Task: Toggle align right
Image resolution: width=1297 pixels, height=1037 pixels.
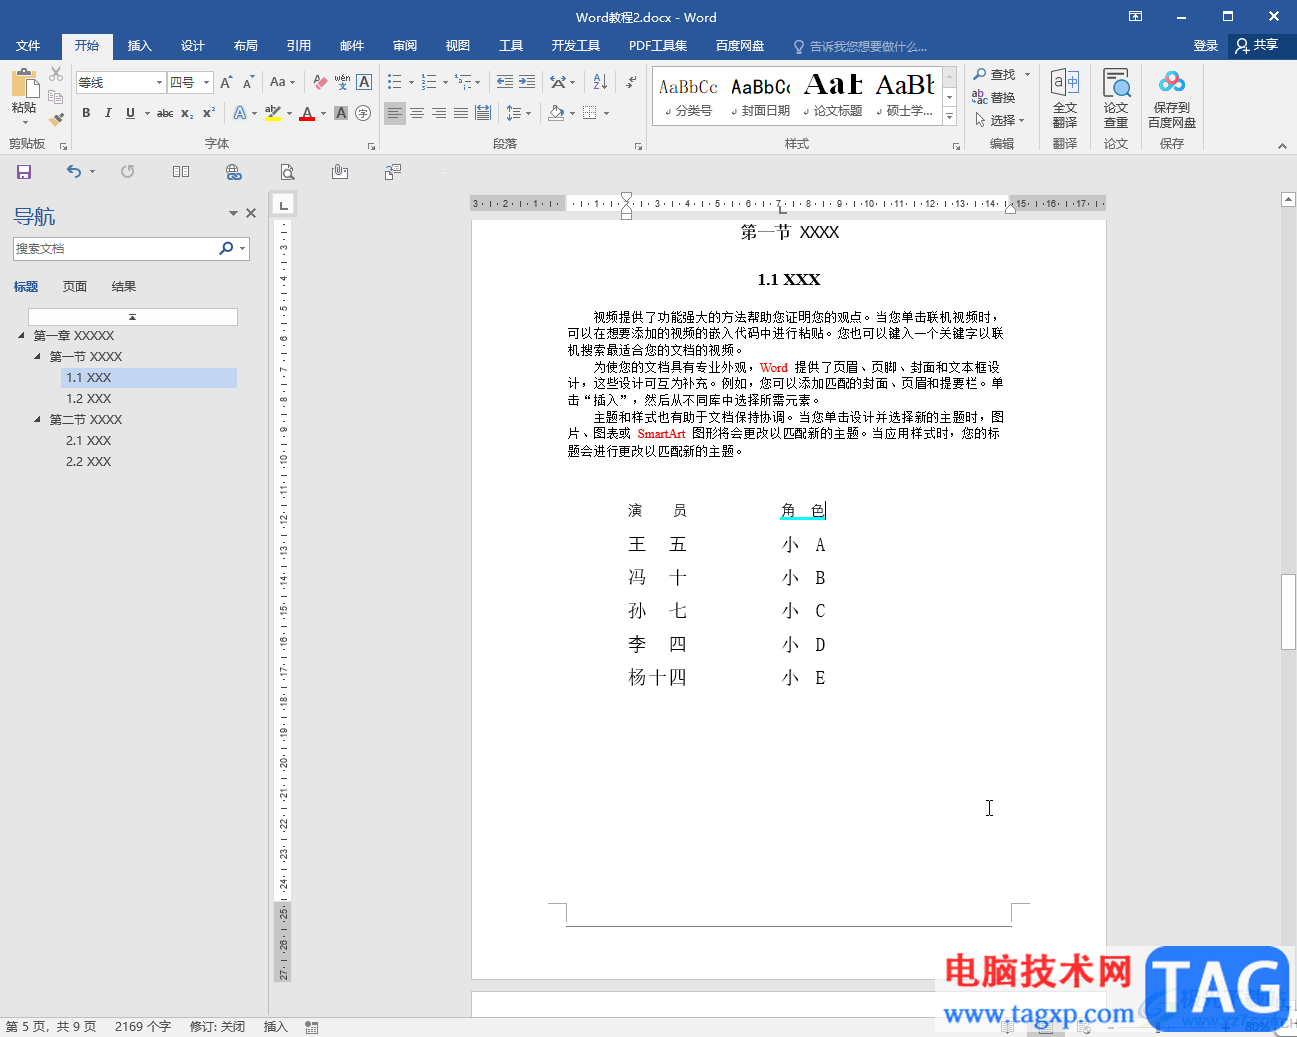Action: (439, 113)
